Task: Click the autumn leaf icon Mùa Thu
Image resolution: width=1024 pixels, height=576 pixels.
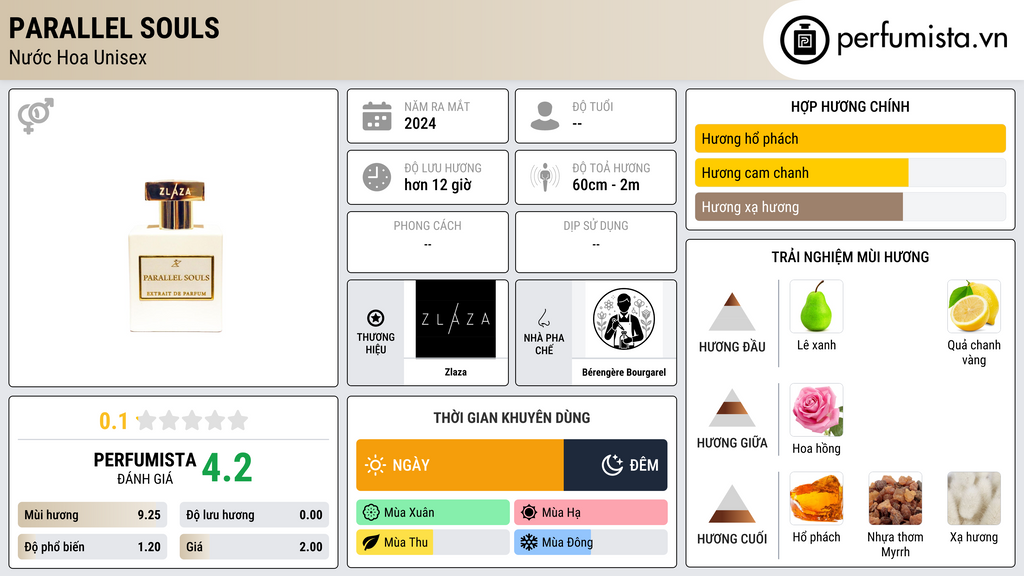Action: pyautogui.click(x=371, y=542)
